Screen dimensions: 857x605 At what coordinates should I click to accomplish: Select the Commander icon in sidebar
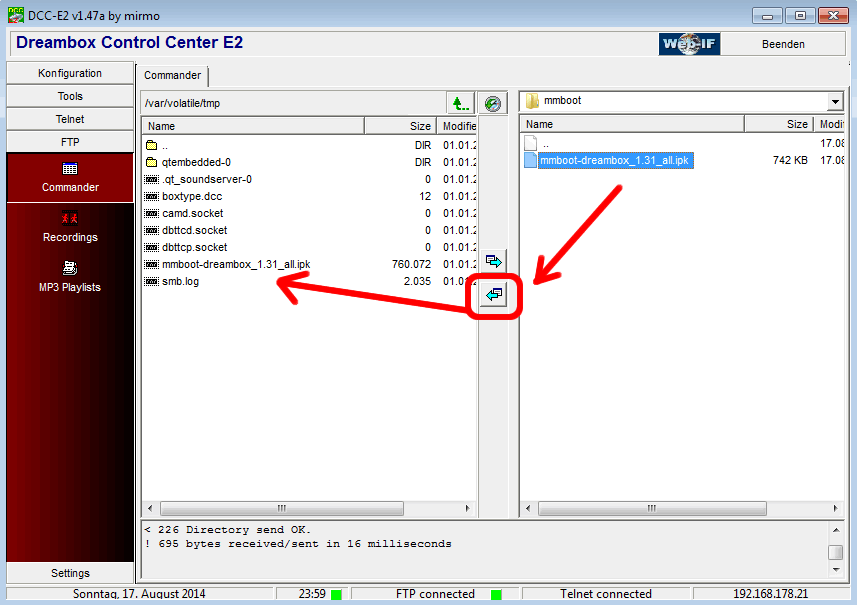(x=70, y=169)
